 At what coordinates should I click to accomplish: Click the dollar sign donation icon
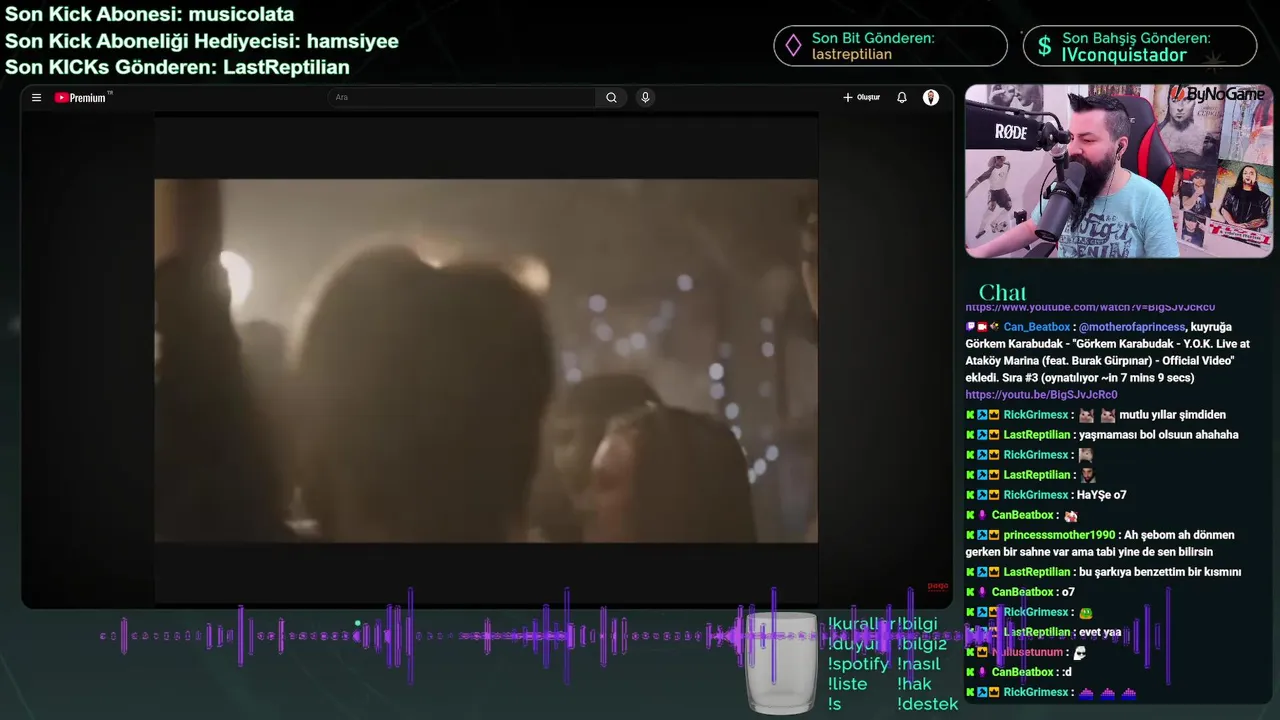1044,46
